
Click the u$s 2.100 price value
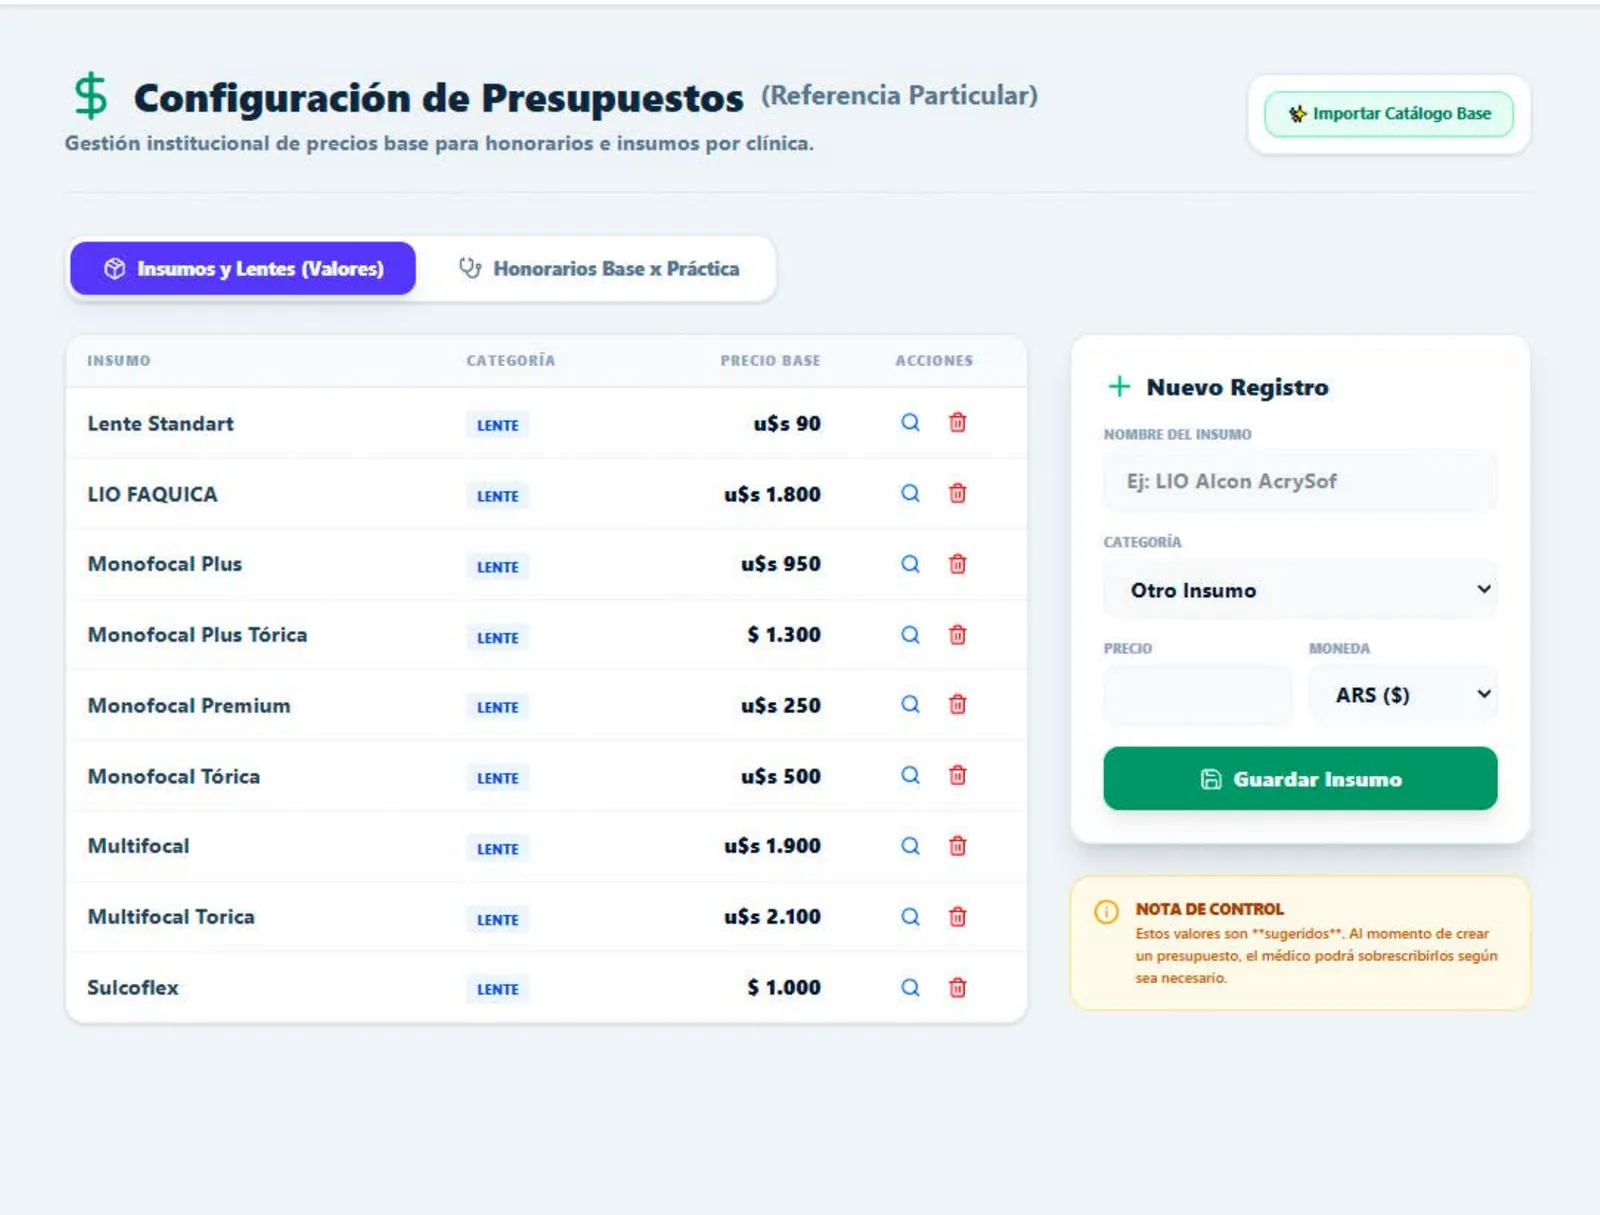point(772,917)
